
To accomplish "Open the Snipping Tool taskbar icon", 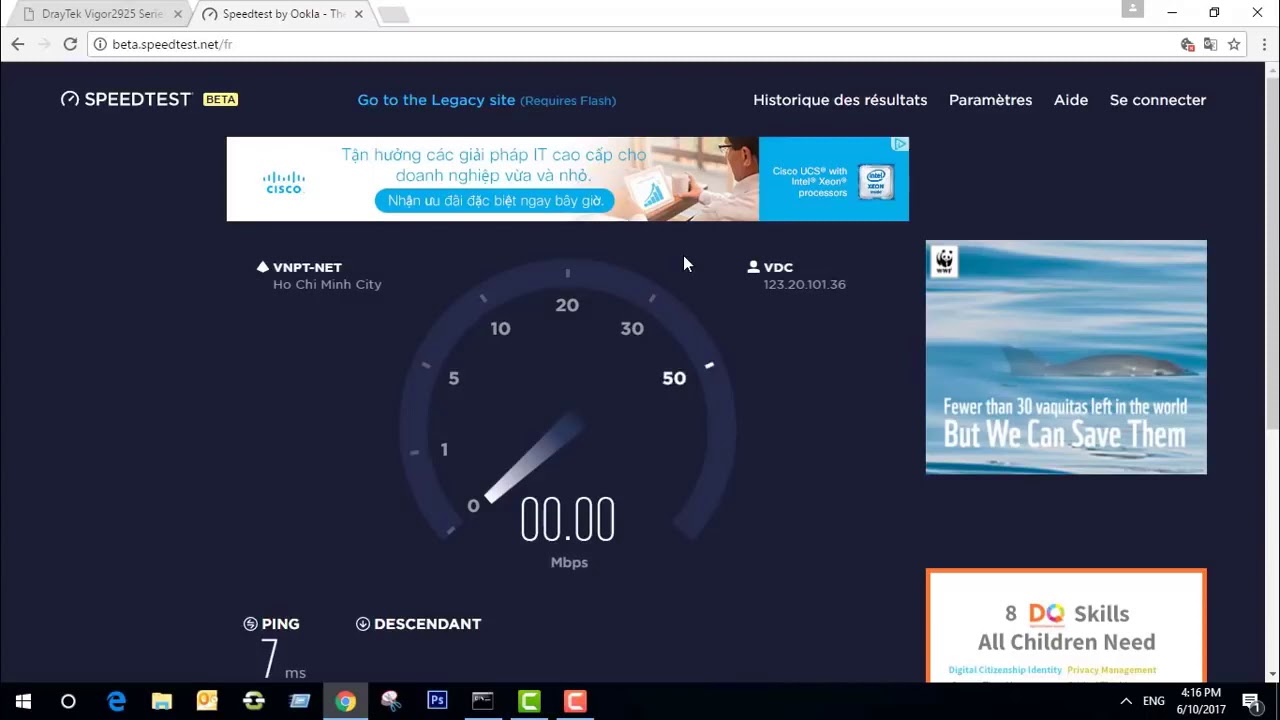I will coord(391,701).
